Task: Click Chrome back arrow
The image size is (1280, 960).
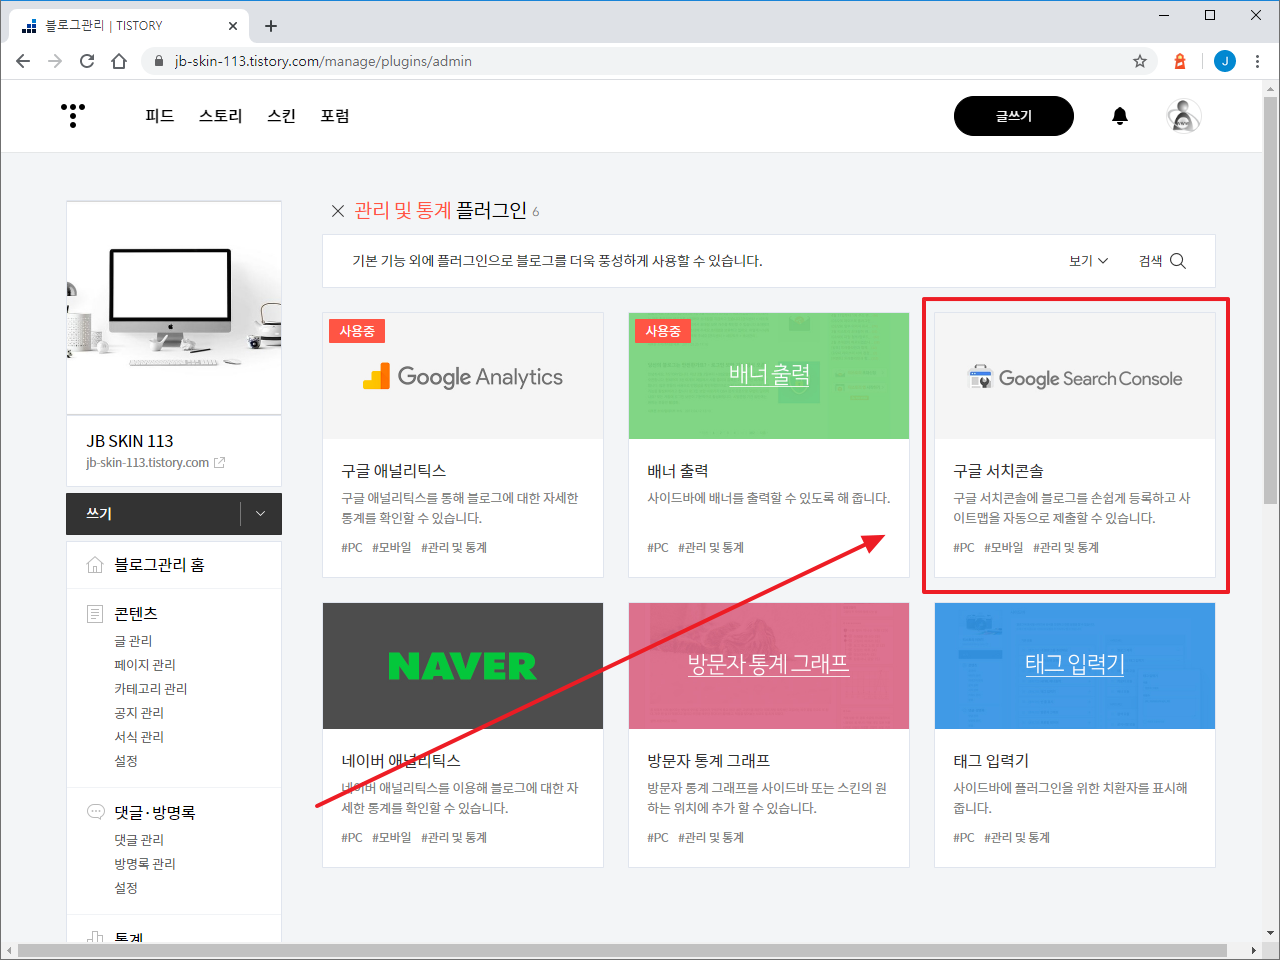Action: click(x=23, y=61)
